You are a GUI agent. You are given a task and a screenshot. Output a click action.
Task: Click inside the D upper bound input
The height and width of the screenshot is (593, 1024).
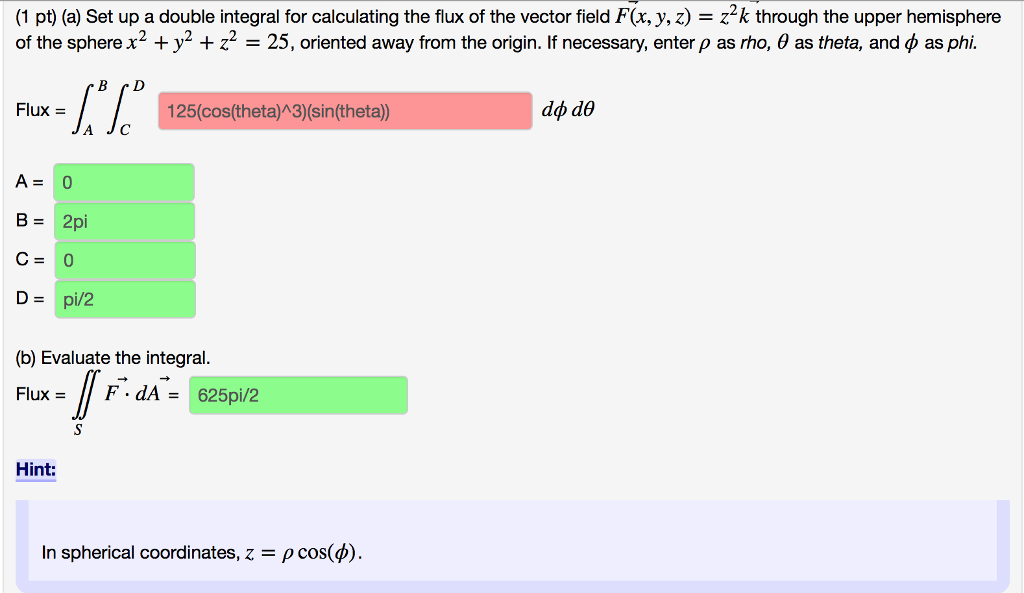pyautogui.click(x=124, y=299)
